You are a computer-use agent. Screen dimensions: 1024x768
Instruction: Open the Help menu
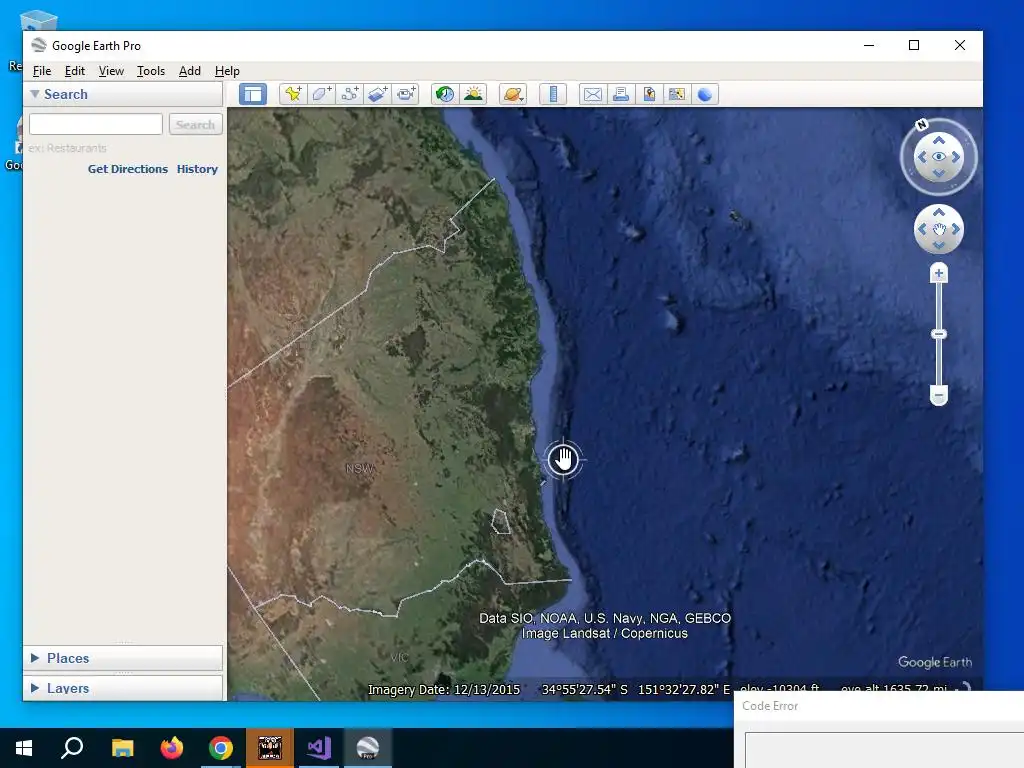coord(227,71)
